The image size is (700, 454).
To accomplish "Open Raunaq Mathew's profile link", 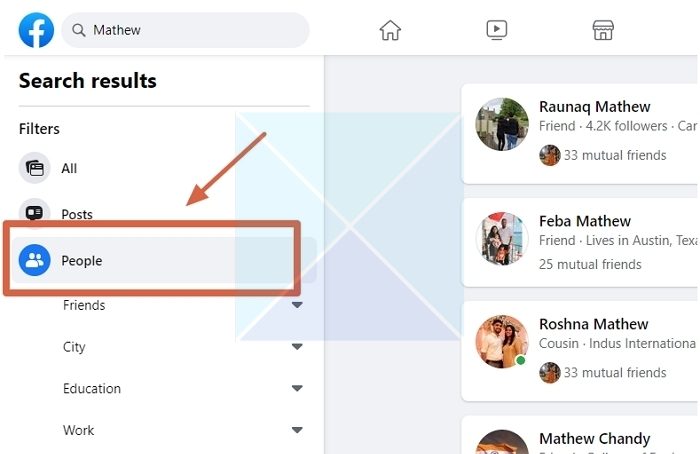I will click(594, 107).
